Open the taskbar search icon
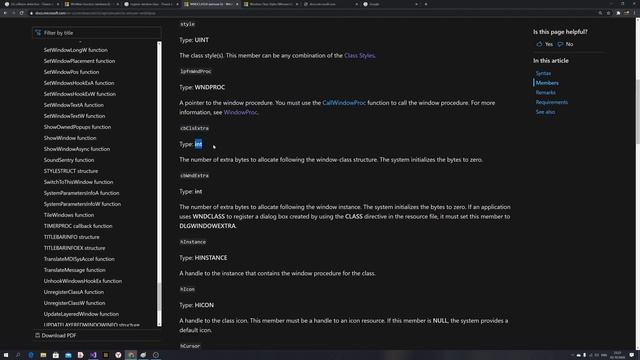 (18, 355)
